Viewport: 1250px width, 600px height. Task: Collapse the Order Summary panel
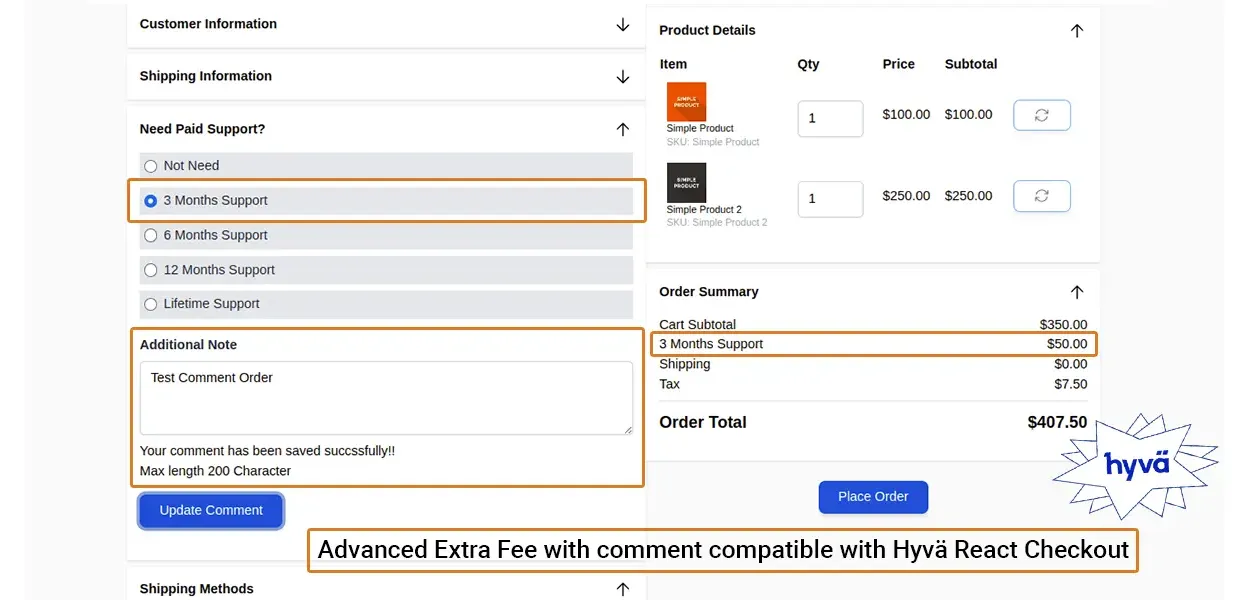tap(1076, 292)
